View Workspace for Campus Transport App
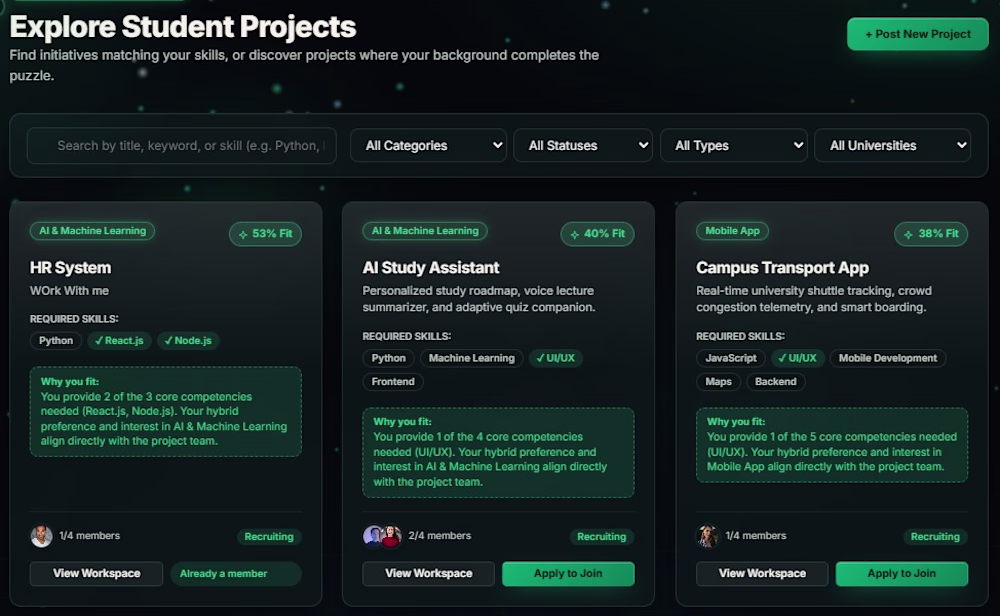 [762, 573]
